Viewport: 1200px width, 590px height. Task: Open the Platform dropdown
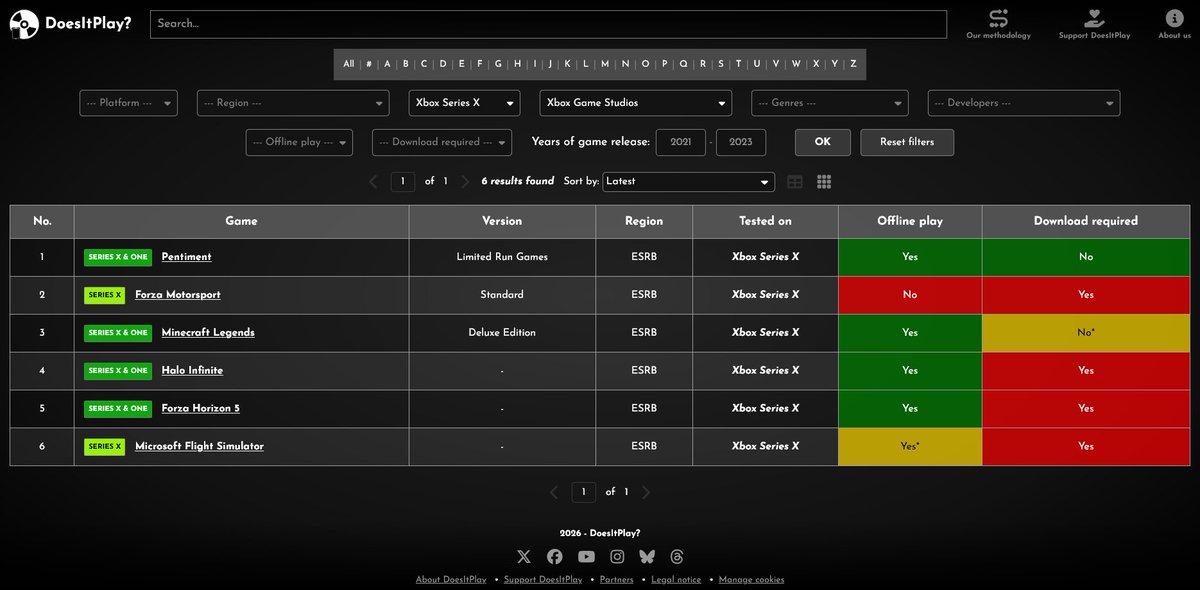(x=129, y=103)
